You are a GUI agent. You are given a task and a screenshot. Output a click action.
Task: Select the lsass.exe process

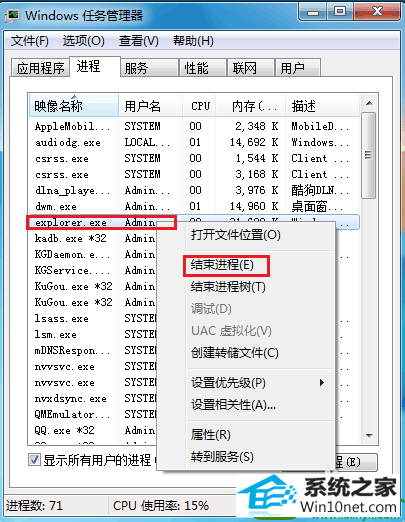(62, 318)
